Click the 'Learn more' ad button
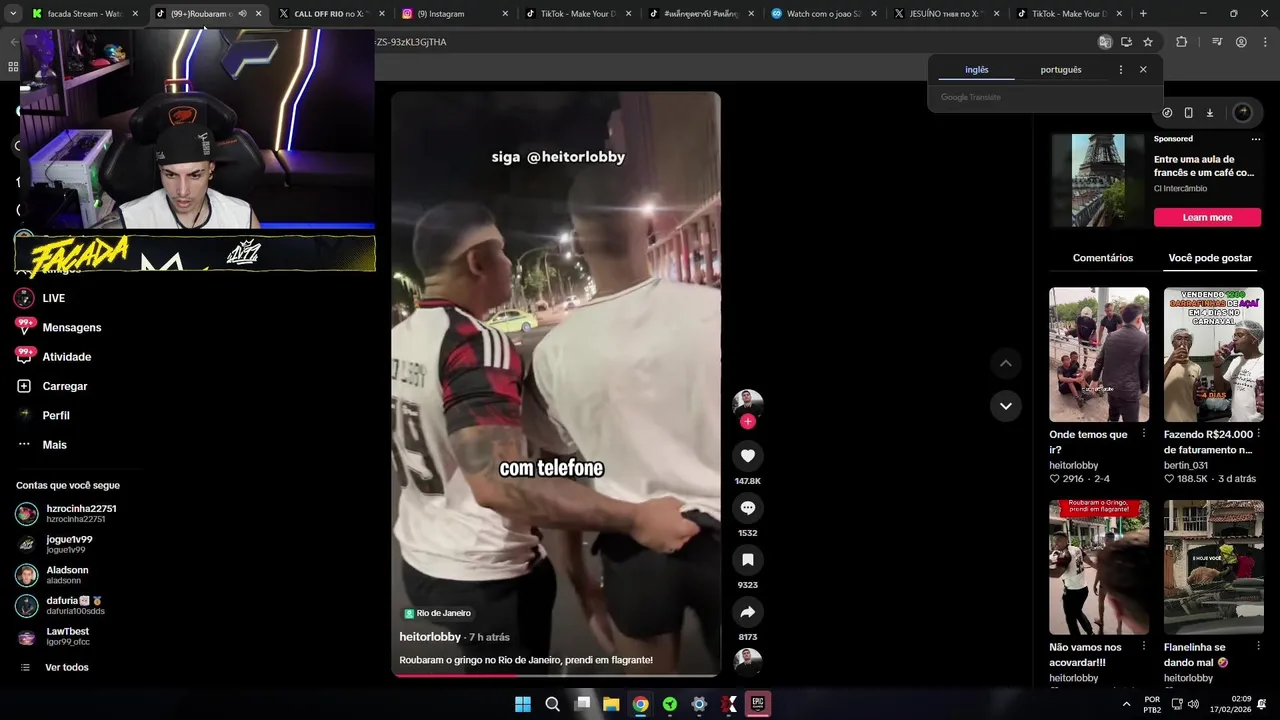1280x720 pixels. pos(1207,217)
